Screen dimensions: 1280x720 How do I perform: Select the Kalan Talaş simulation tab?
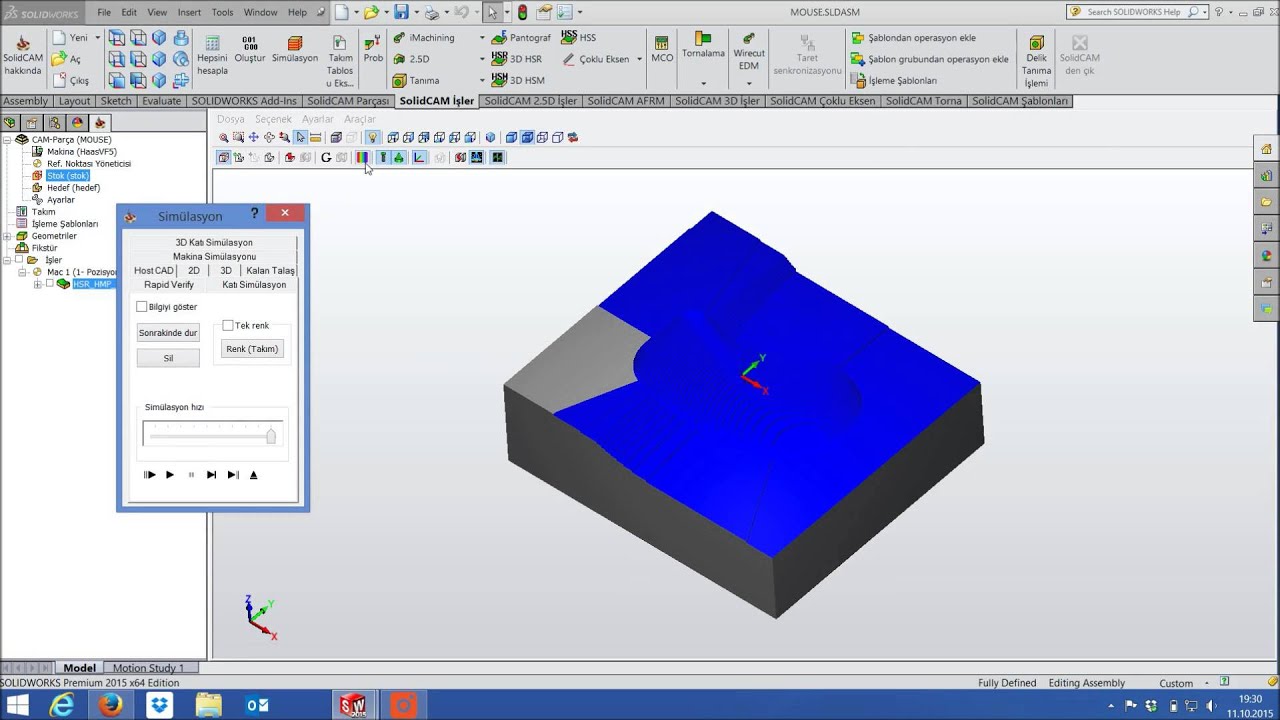tap(270, 271)
